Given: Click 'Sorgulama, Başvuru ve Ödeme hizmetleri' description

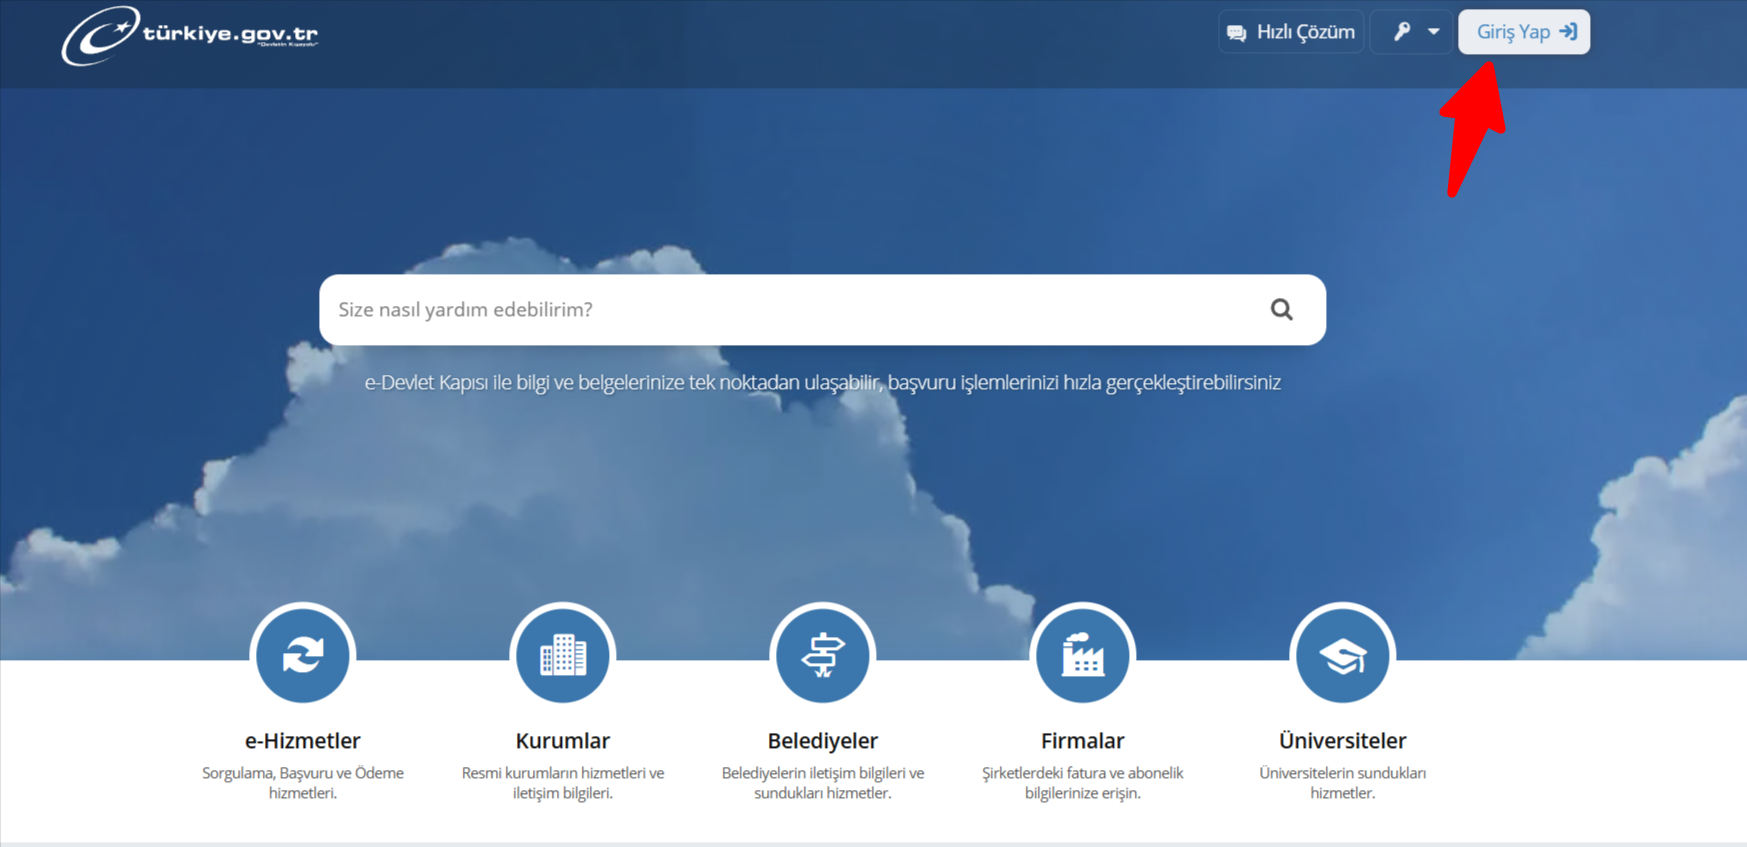Looking at the screenshot, I should (x=303, y=783).
